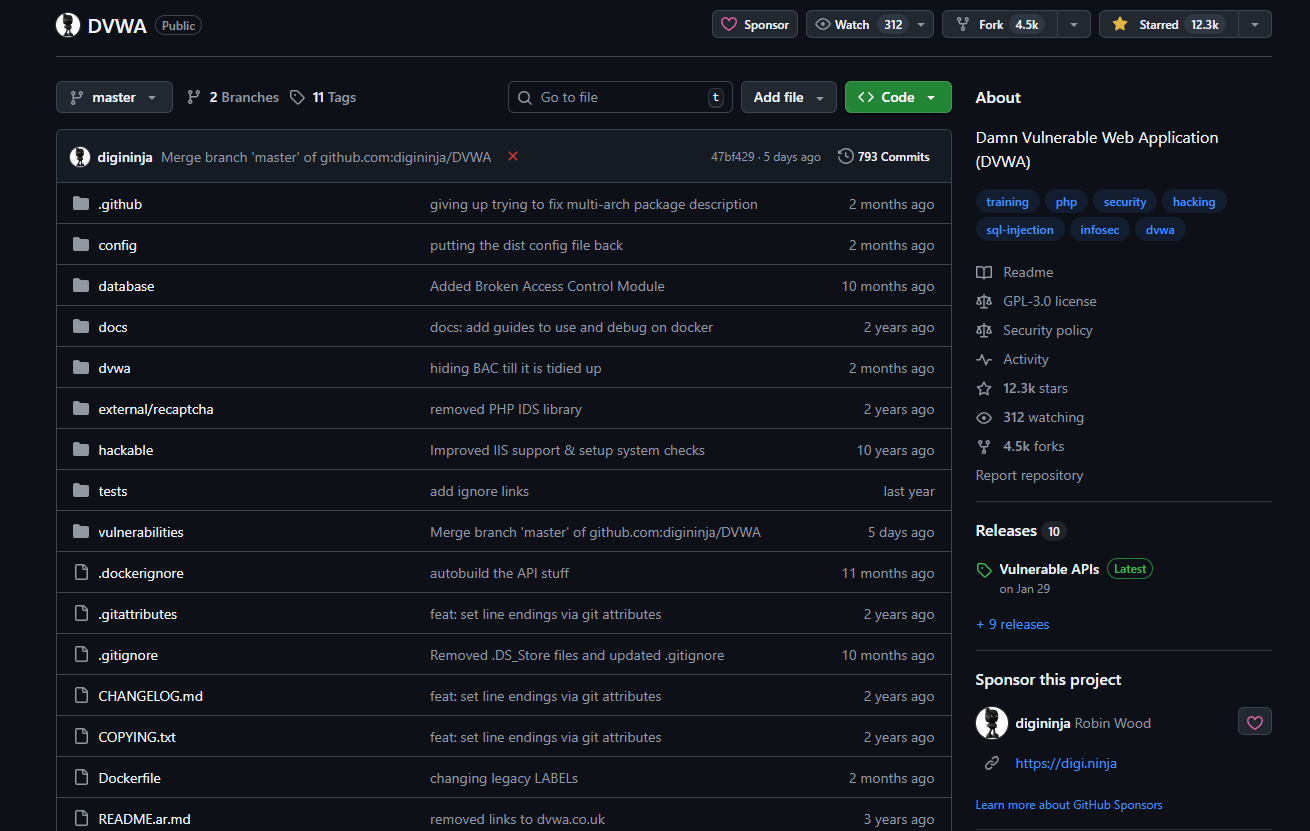Screen dimensions: 1310x831
Task: Open the Vulnerable APIs release
Action: [x=1049, y=569]
